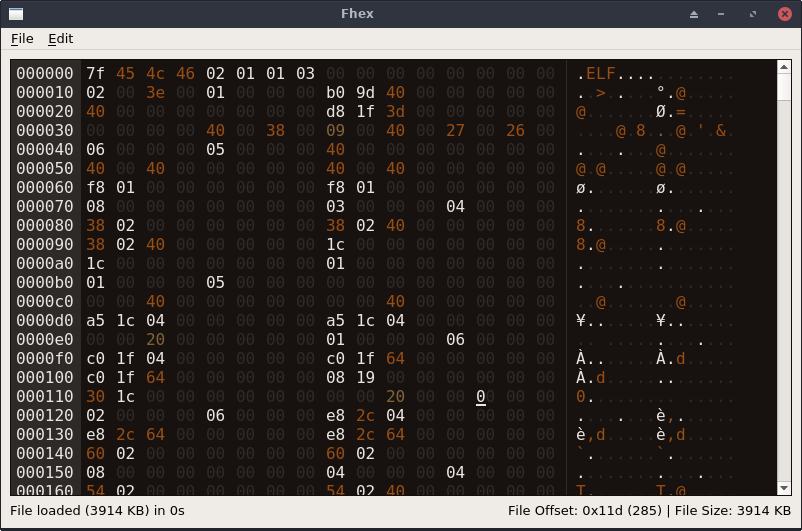Select byte 1c in row 000090
802x531 pixels.
tap(335, 245)
